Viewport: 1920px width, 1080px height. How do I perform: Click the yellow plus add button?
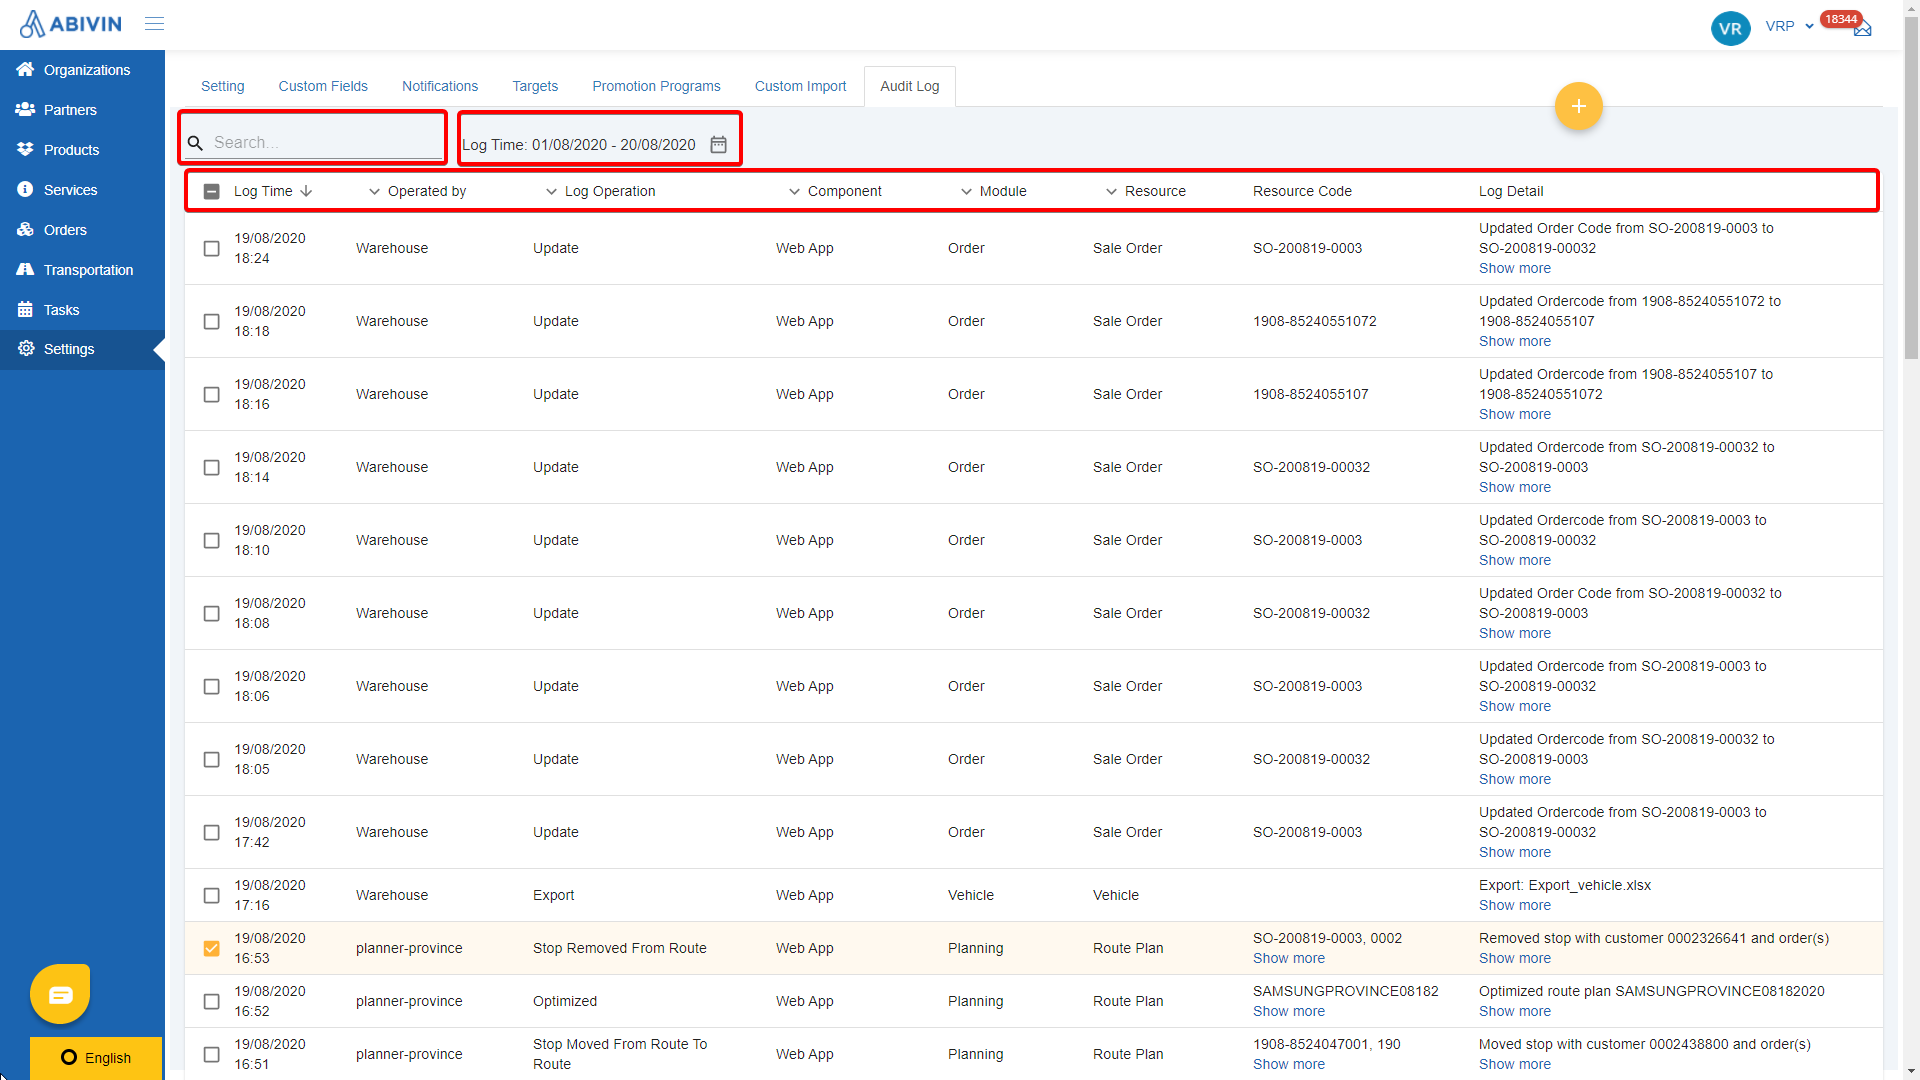tap(1578, 106)
